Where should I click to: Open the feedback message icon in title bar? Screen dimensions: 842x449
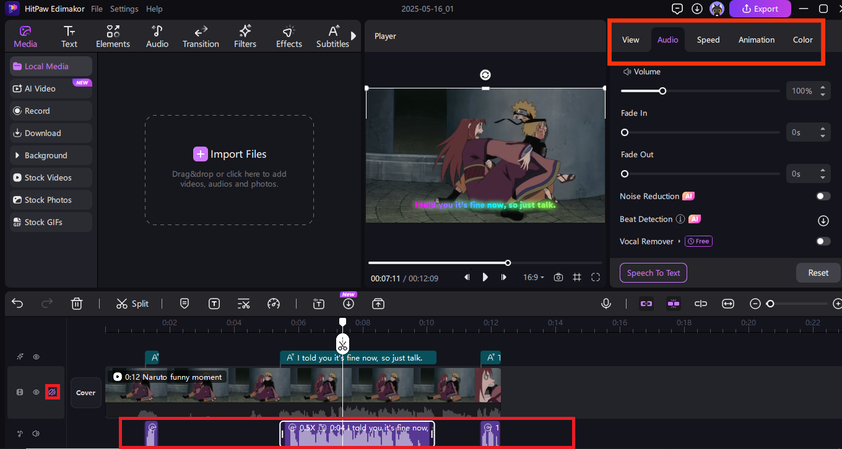point(677,9)
